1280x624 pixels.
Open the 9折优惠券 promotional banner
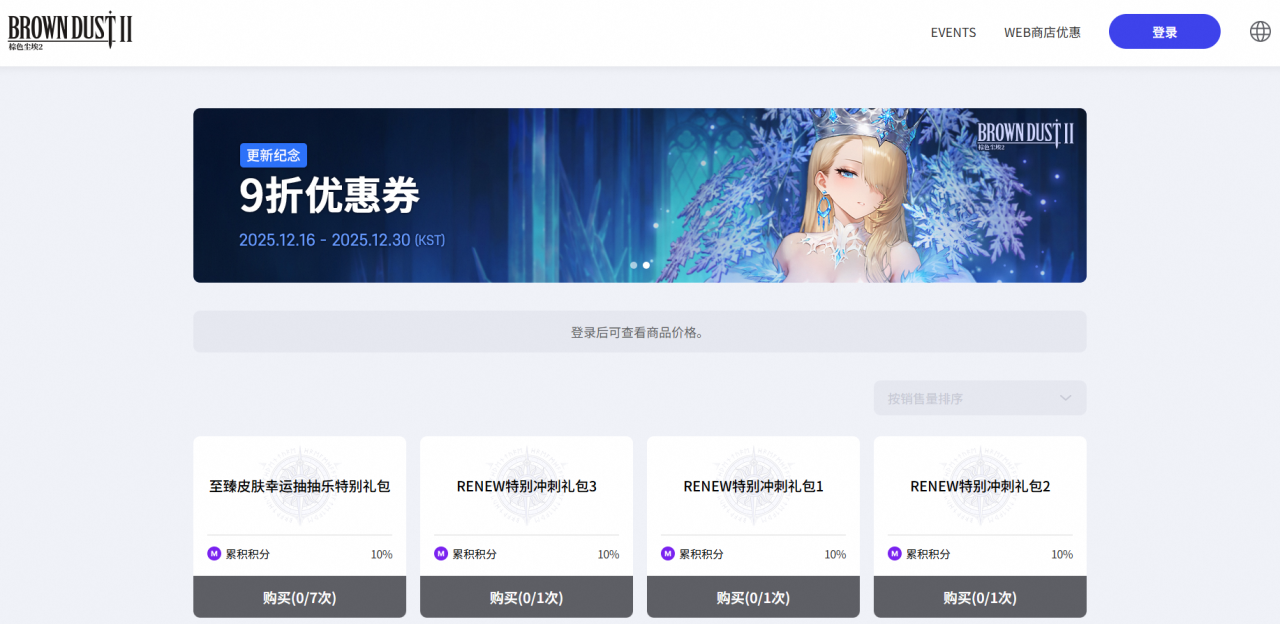(639, 195)
